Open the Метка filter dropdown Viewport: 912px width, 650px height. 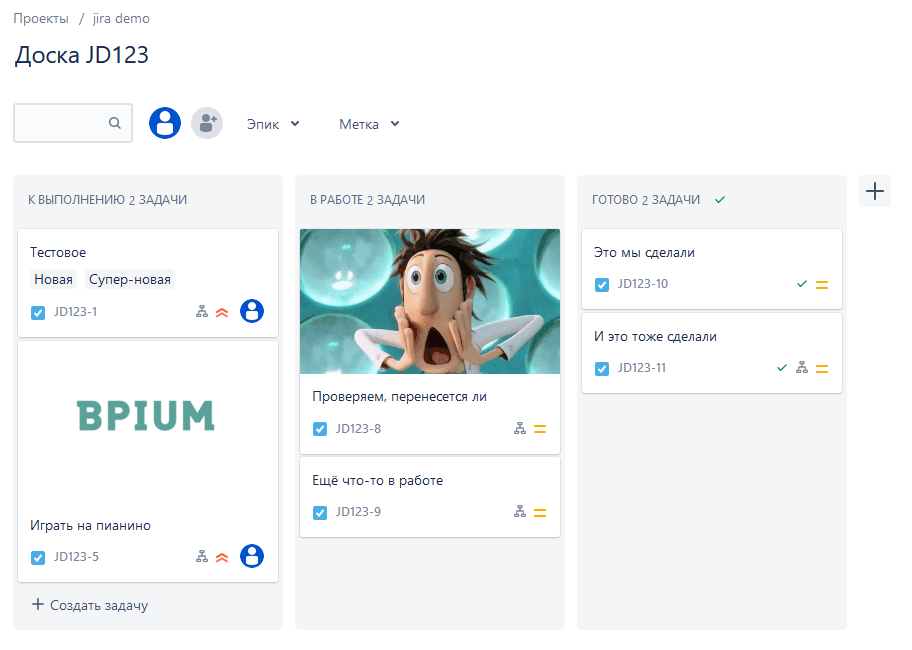[x=369, y=124]
